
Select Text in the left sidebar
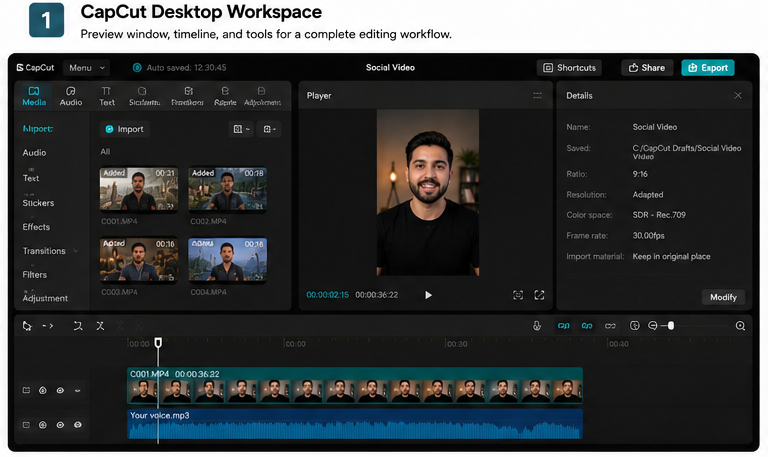point(31,178)
